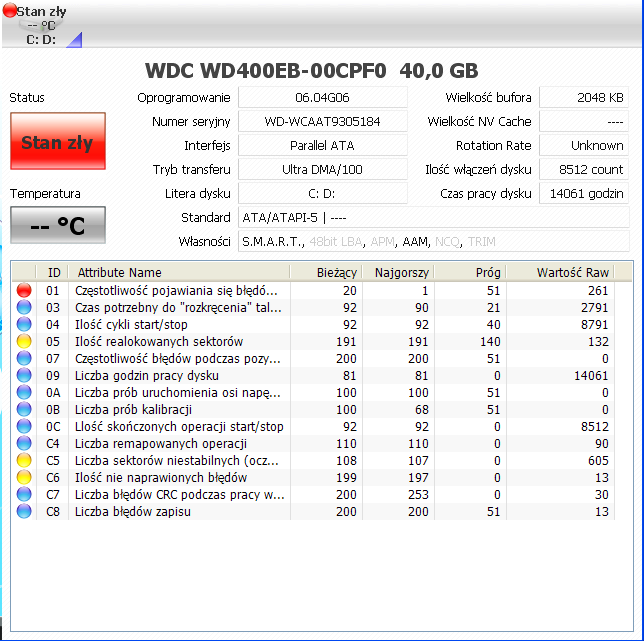Select row Liczba błędów zapisu
The width and height of the screenshot is (644, 641).
tap(313, 512)
